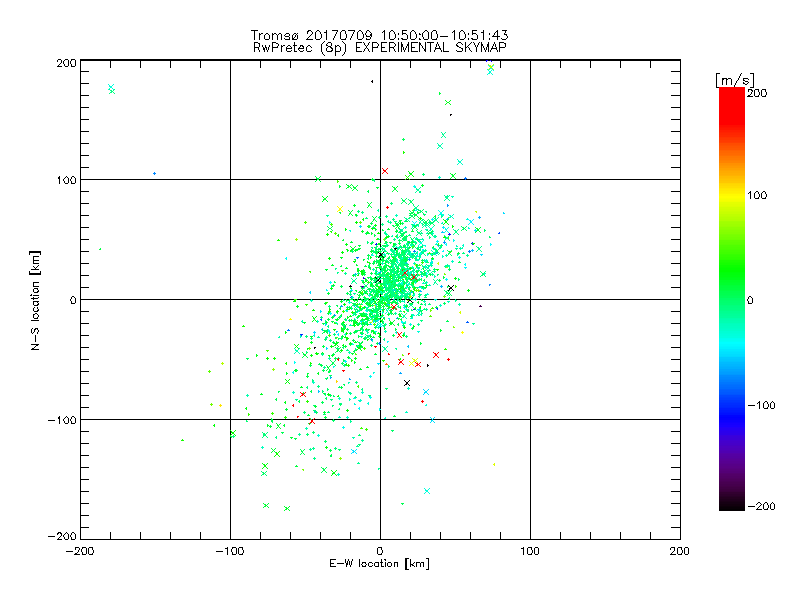
Task: Click the x-axis tick label '200'
Action: pyautogui.click(x=680, y=551)
